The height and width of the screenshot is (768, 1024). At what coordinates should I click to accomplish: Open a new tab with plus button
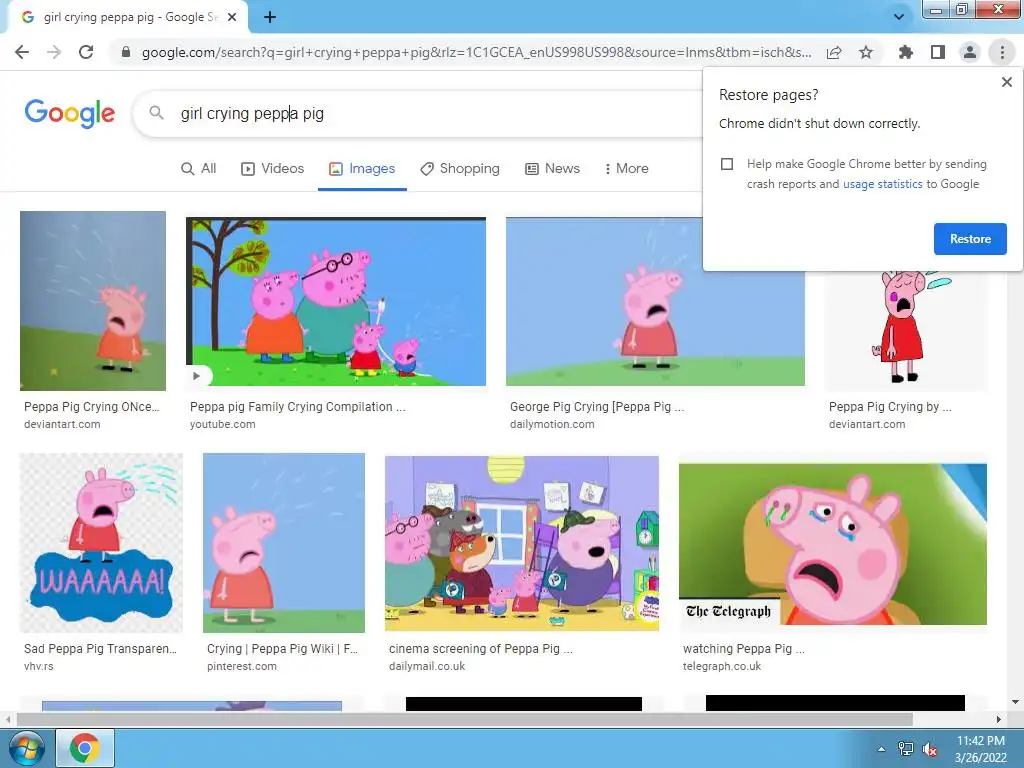[x=270, y=18]
